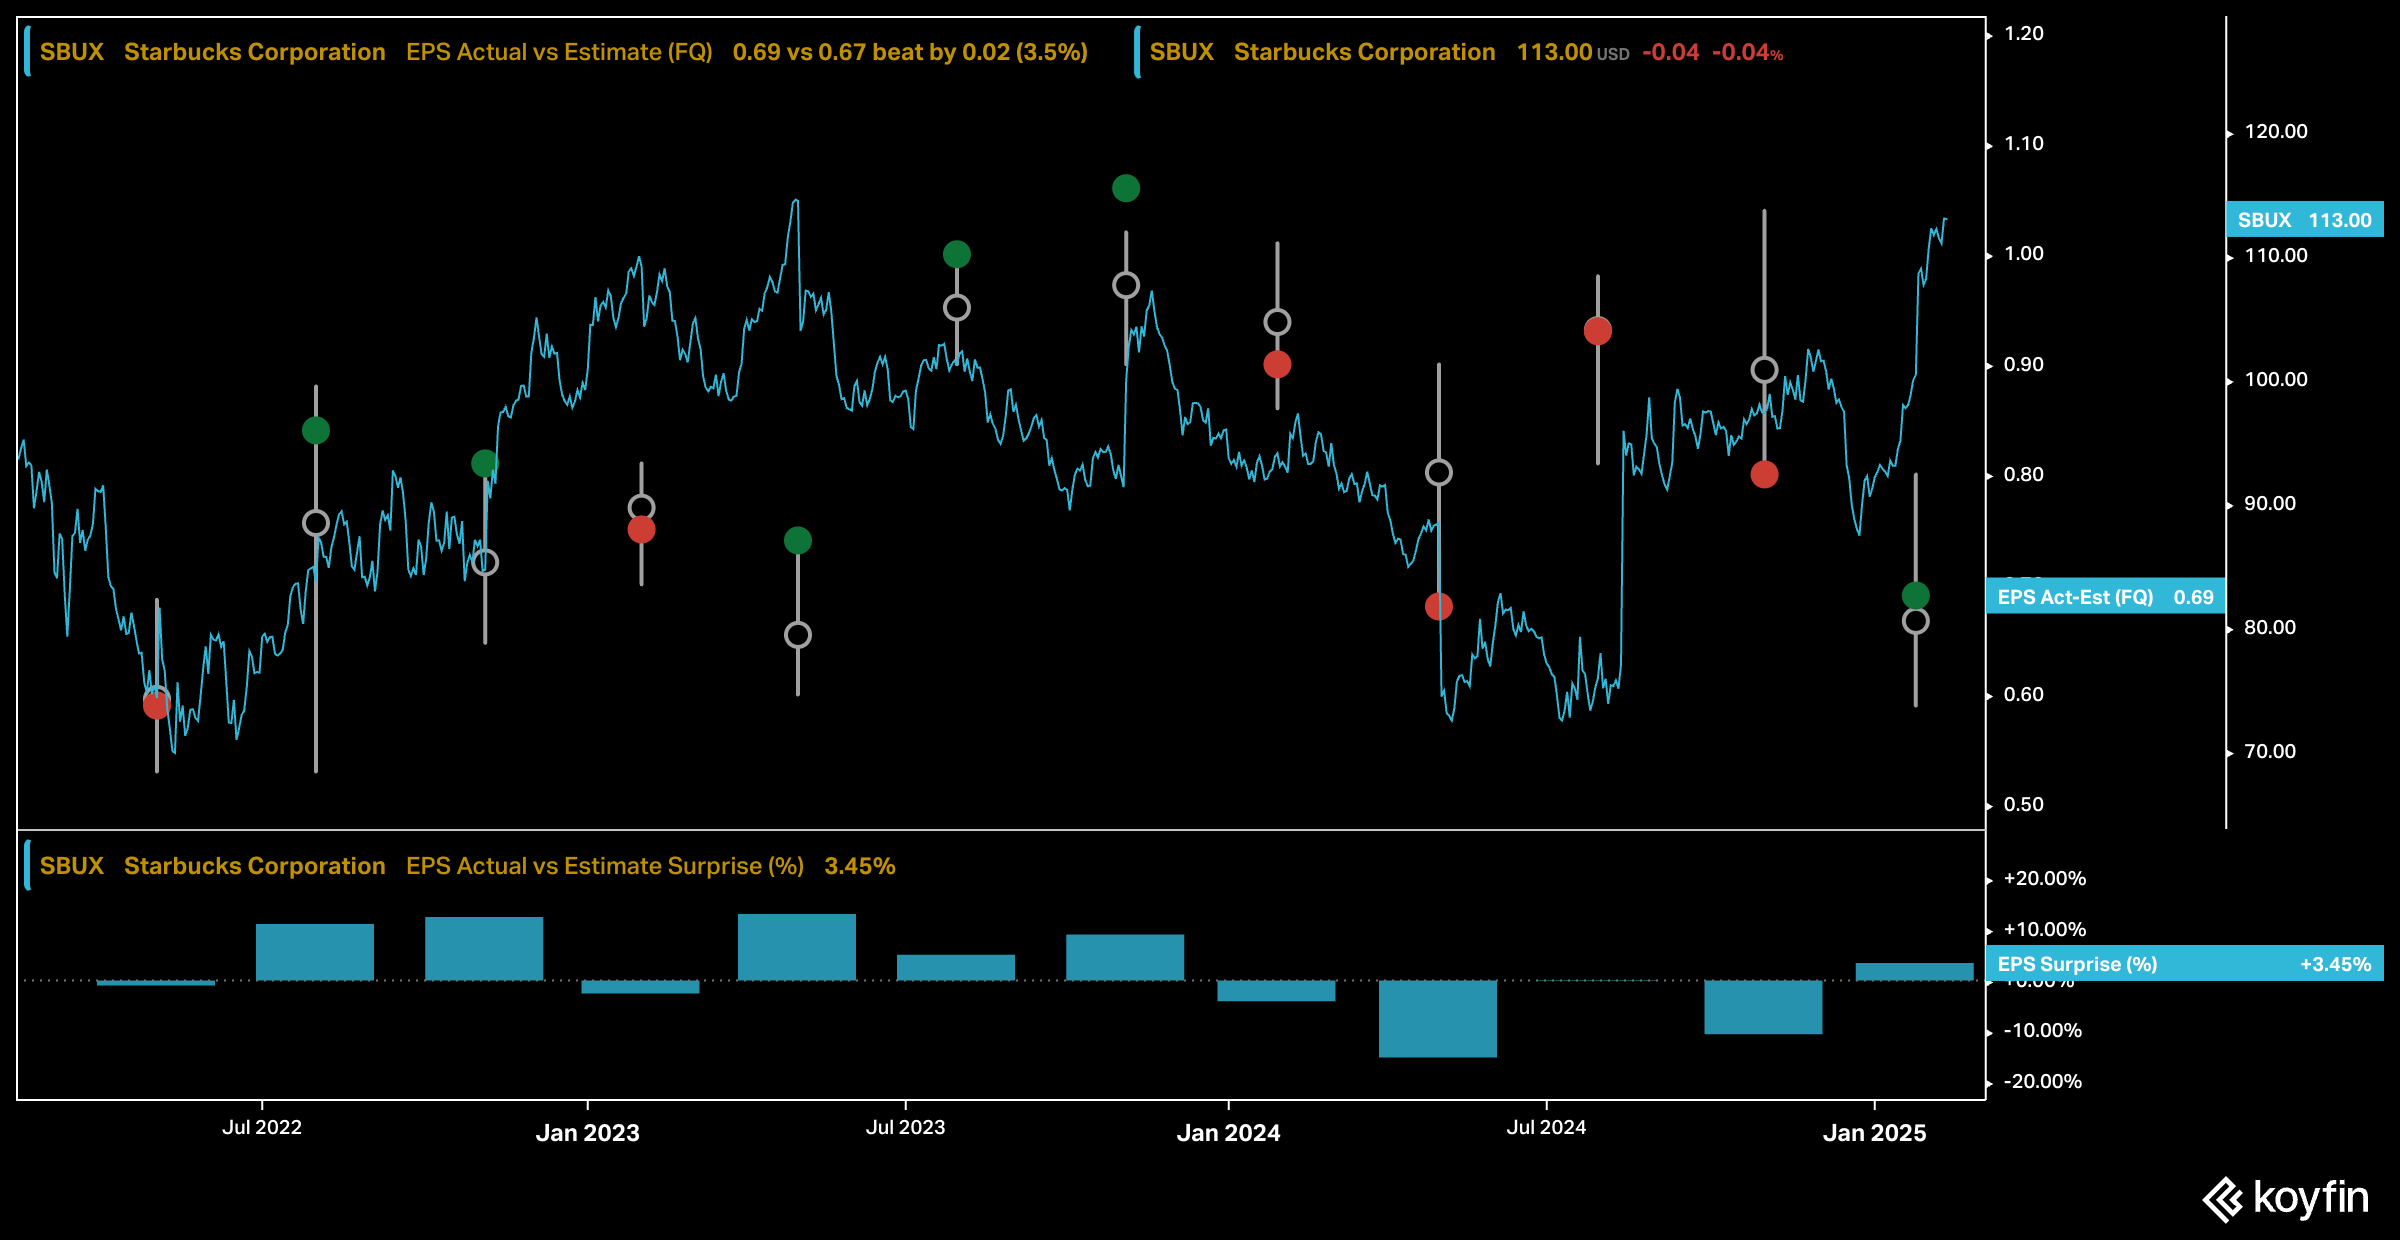Click the 113.00 USD price value in legend
Viewport: 2400px width, 1240px height.
[1573, 52]
